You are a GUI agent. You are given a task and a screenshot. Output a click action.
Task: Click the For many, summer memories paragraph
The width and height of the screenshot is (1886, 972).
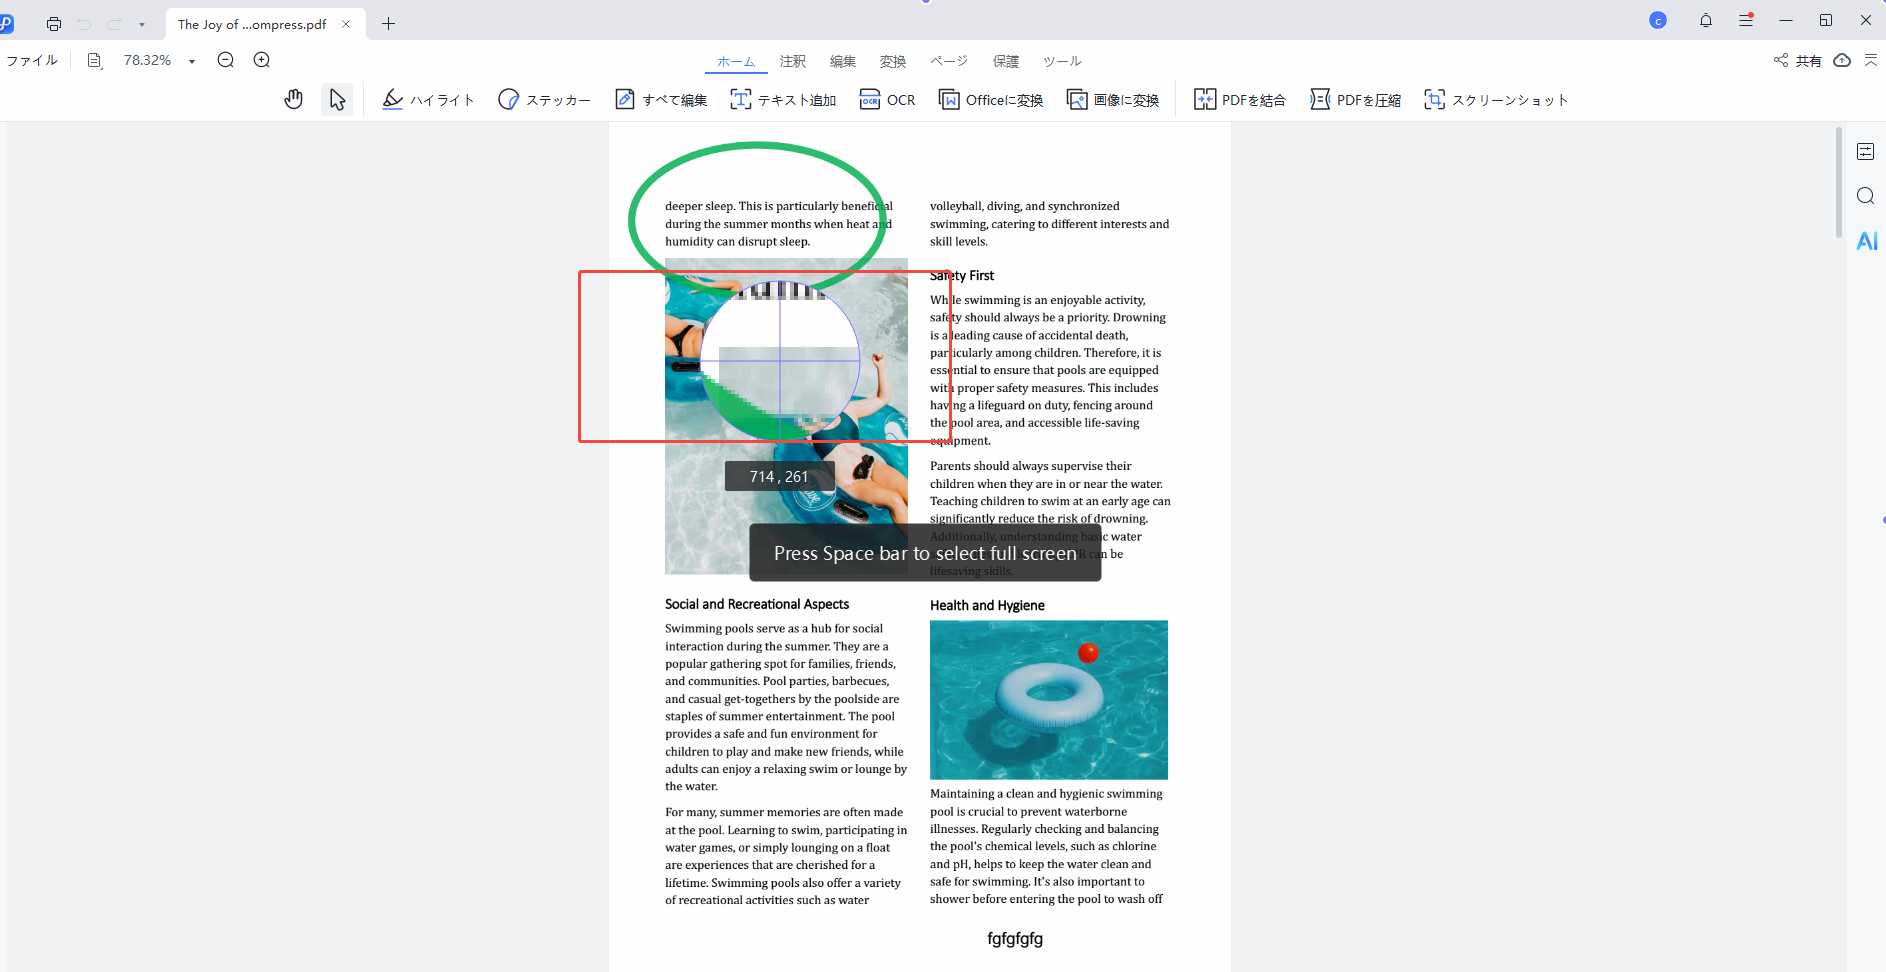coord(786,856)
